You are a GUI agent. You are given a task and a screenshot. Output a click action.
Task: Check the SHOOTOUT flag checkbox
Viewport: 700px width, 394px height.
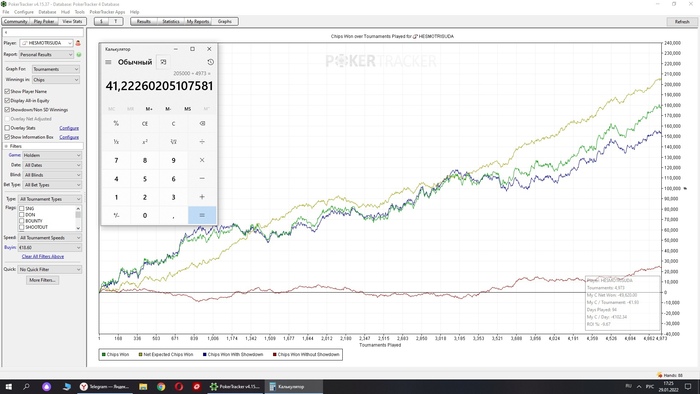pyautogui.click(x=21, y=227)
